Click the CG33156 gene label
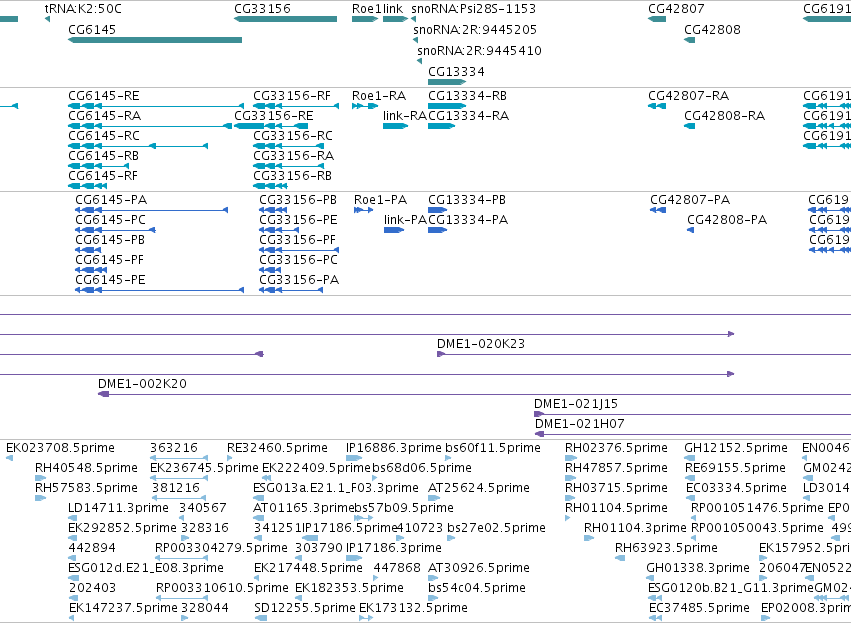Screen dimensions: 851x623 [x=262, y=9]
